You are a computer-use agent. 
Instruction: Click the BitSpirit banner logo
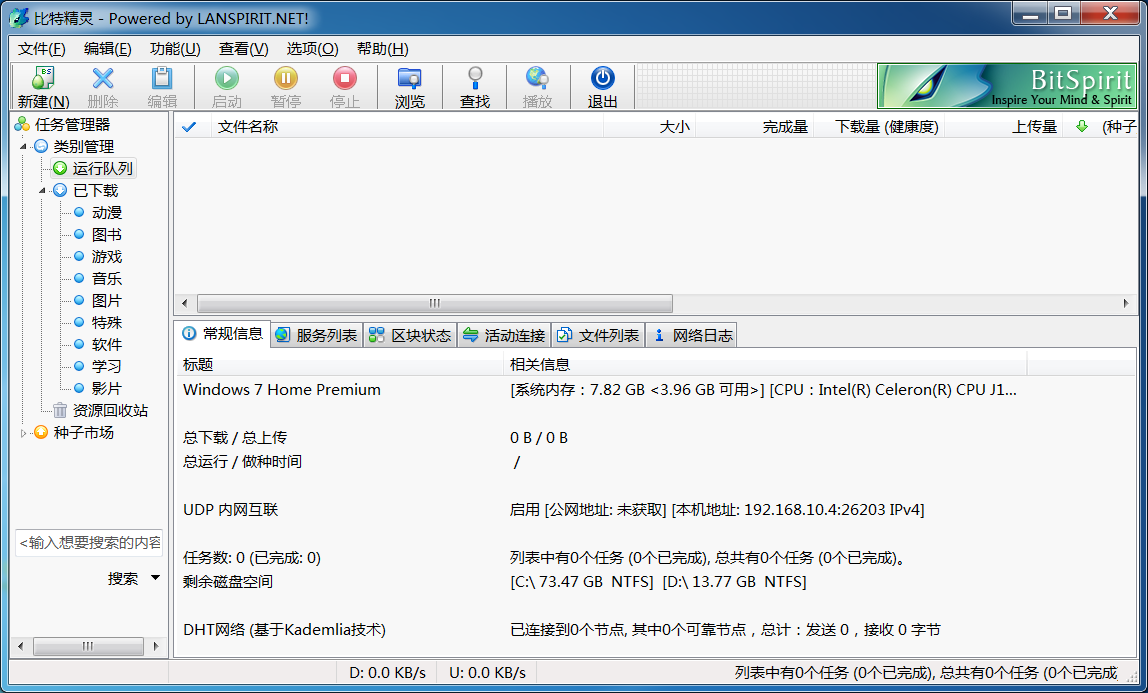pyautogui.click(x=1007, y=87)
